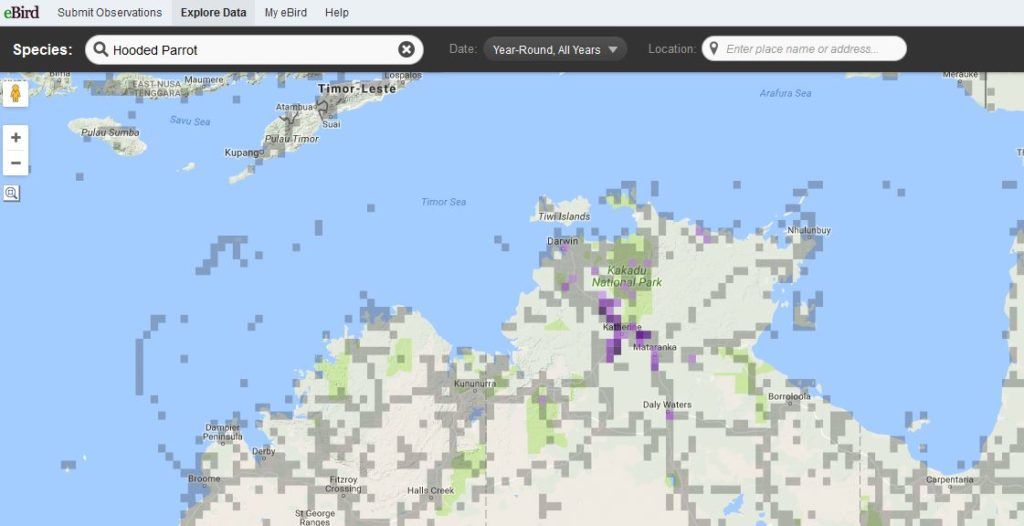Image resolution: width=1024 pixels, height=526 pixels.
Task: Open Submit Observations menu
Action: pos(110,12)
